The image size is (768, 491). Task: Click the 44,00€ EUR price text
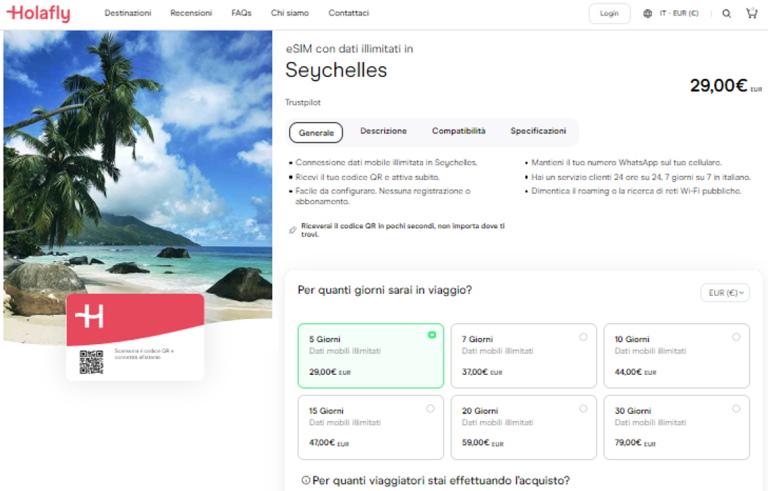point(635,372)
